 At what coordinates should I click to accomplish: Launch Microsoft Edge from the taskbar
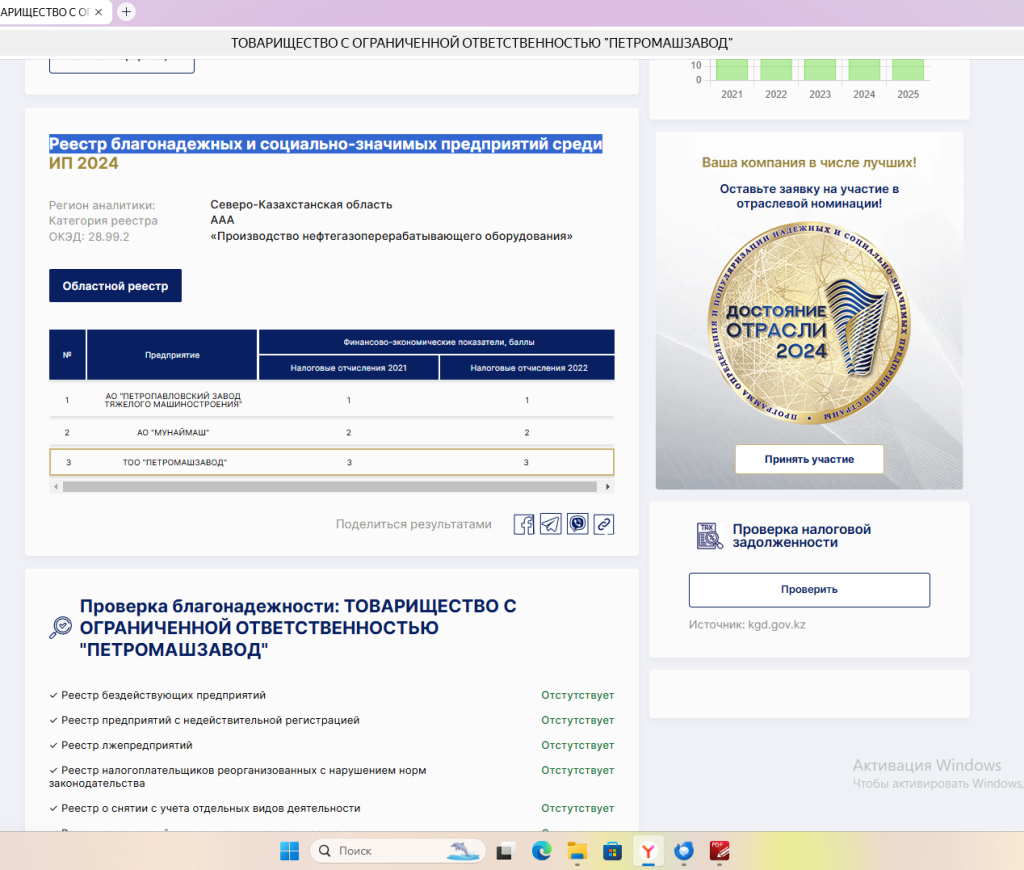541,850
